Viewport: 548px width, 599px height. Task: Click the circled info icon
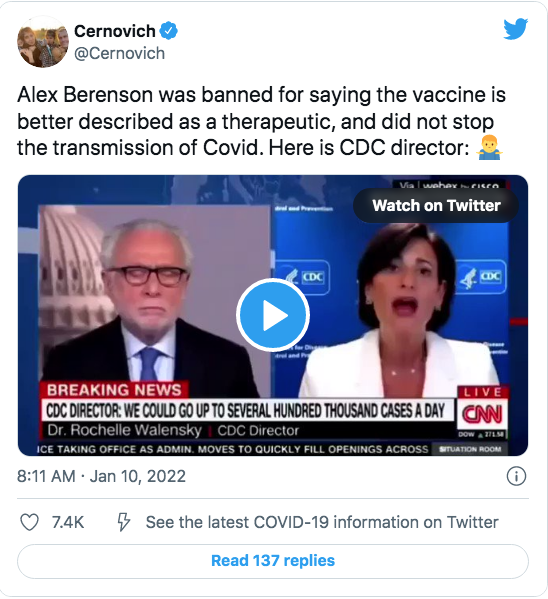516,476
